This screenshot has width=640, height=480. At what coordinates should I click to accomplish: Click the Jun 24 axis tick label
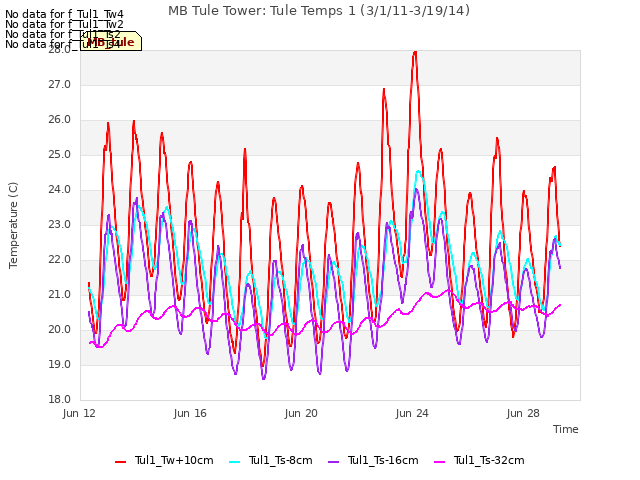pos(412,413)
